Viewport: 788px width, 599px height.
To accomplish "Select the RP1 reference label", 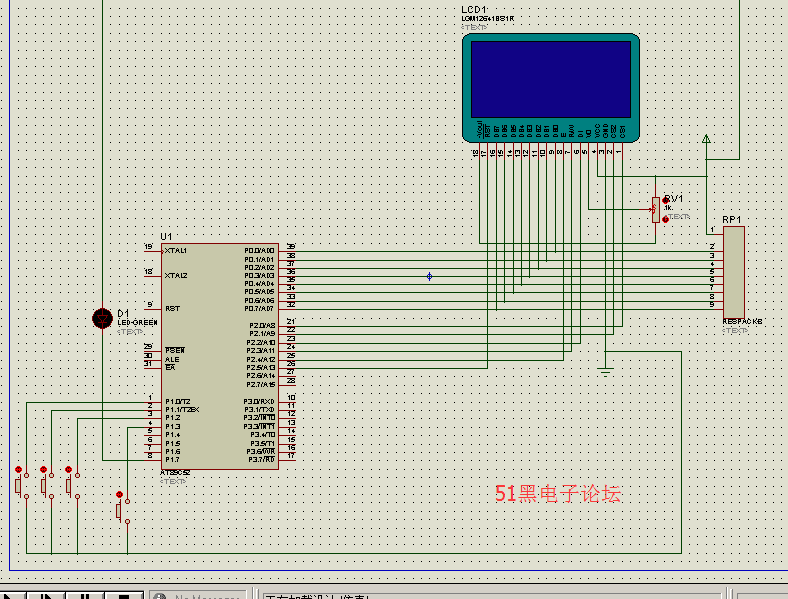I will (732, 220).
